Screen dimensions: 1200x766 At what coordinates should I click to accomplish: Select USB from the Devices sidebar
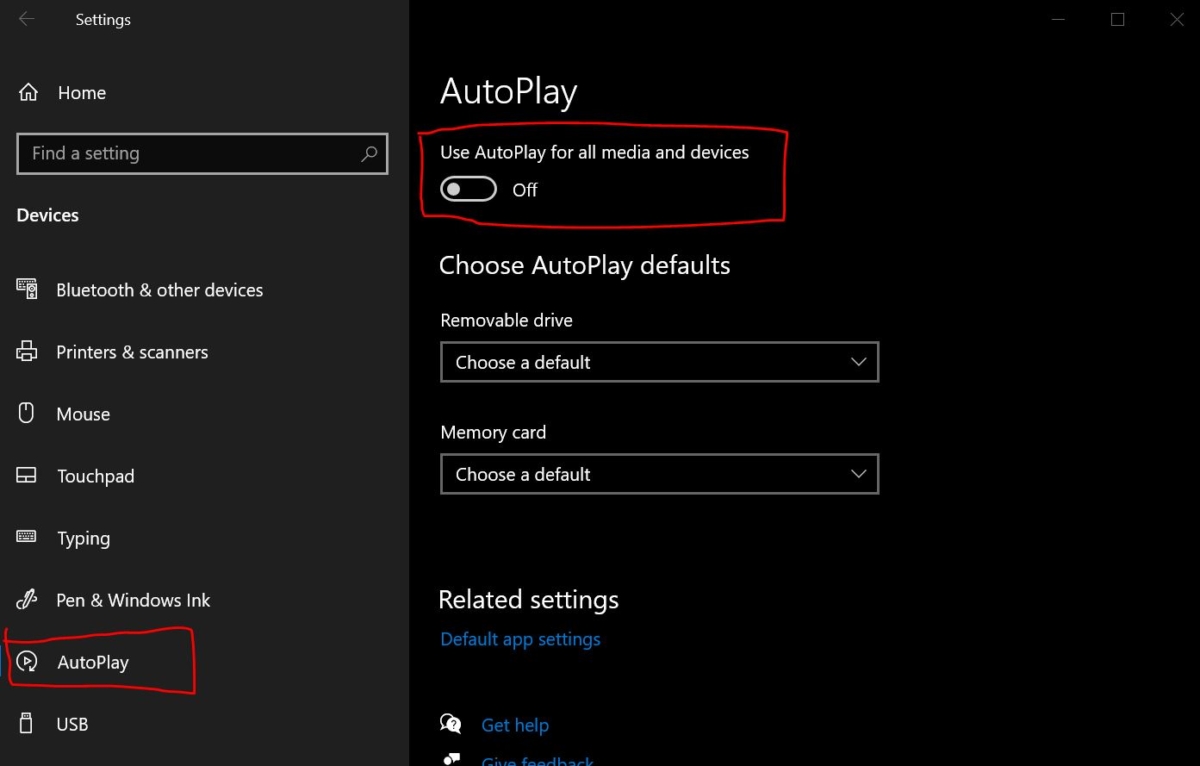(71, 723)
